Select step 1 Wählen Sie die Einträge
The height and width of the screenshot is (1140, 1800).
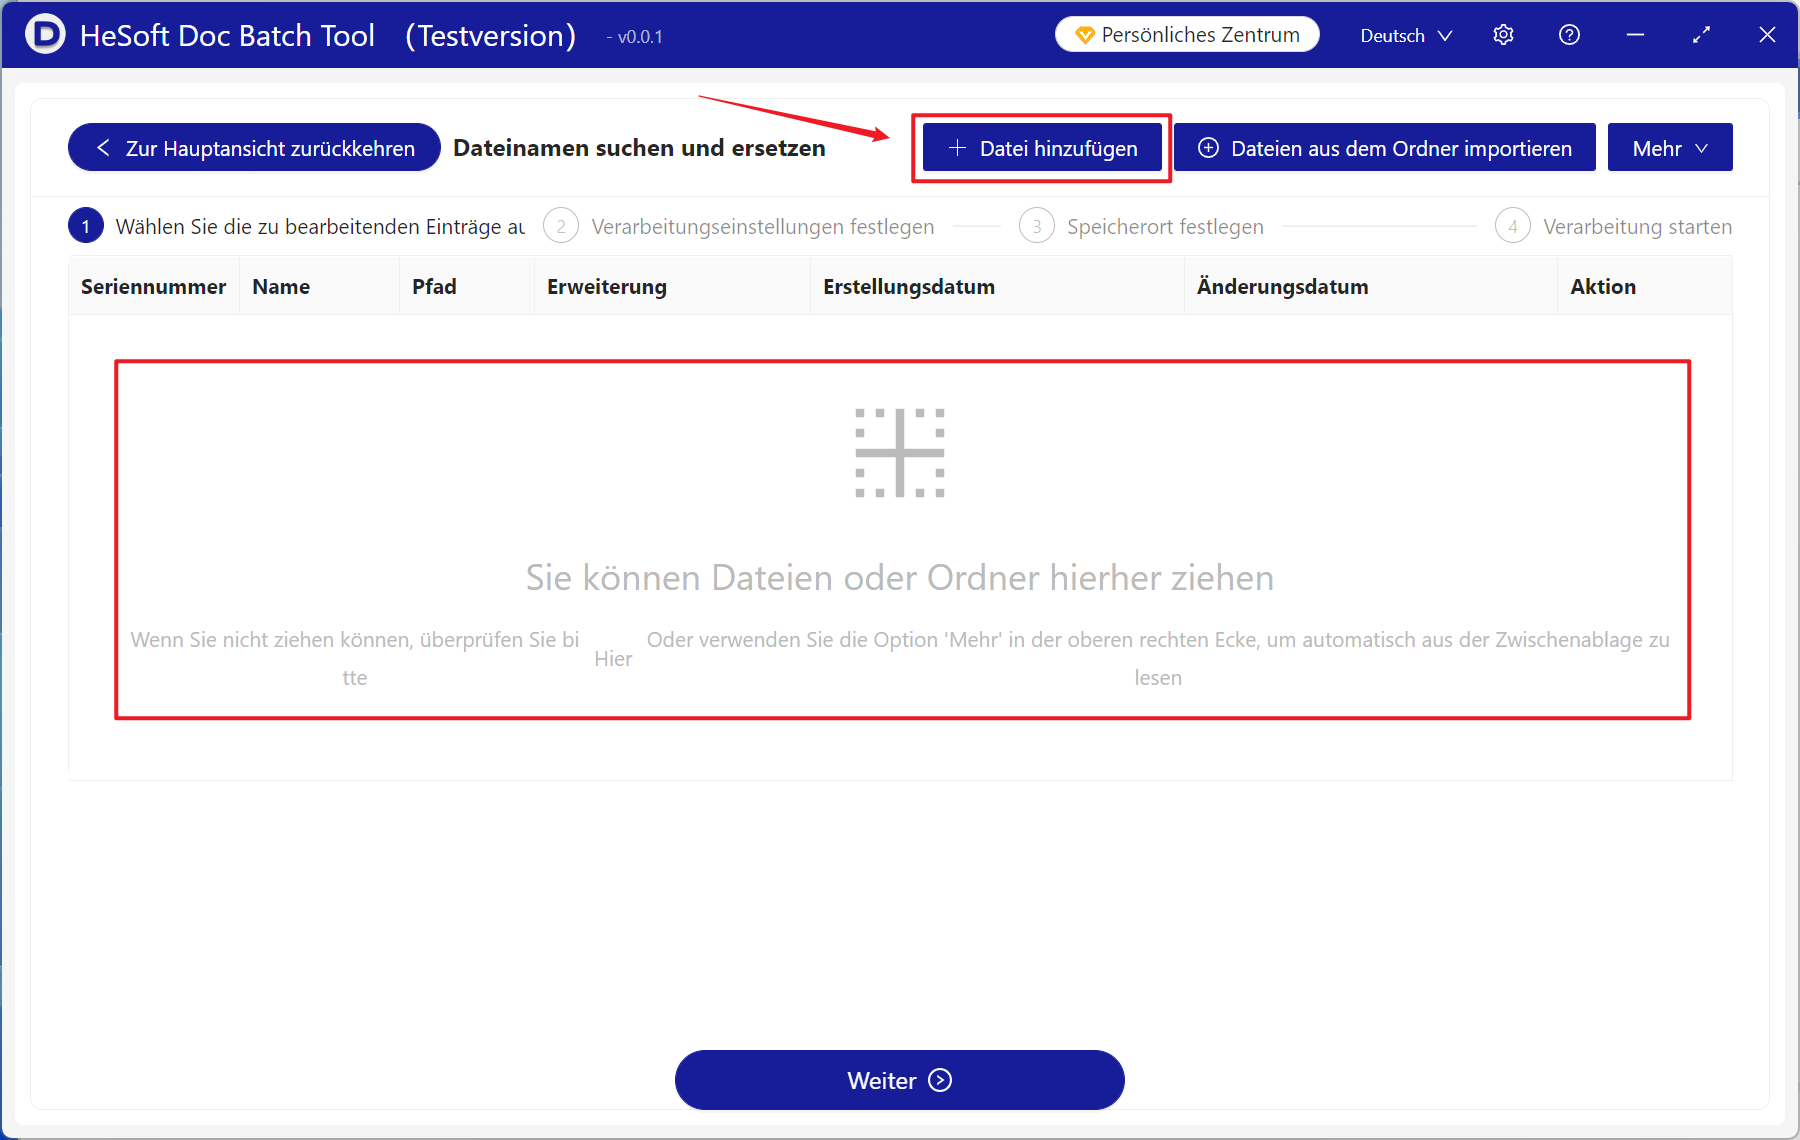(297, 227)
